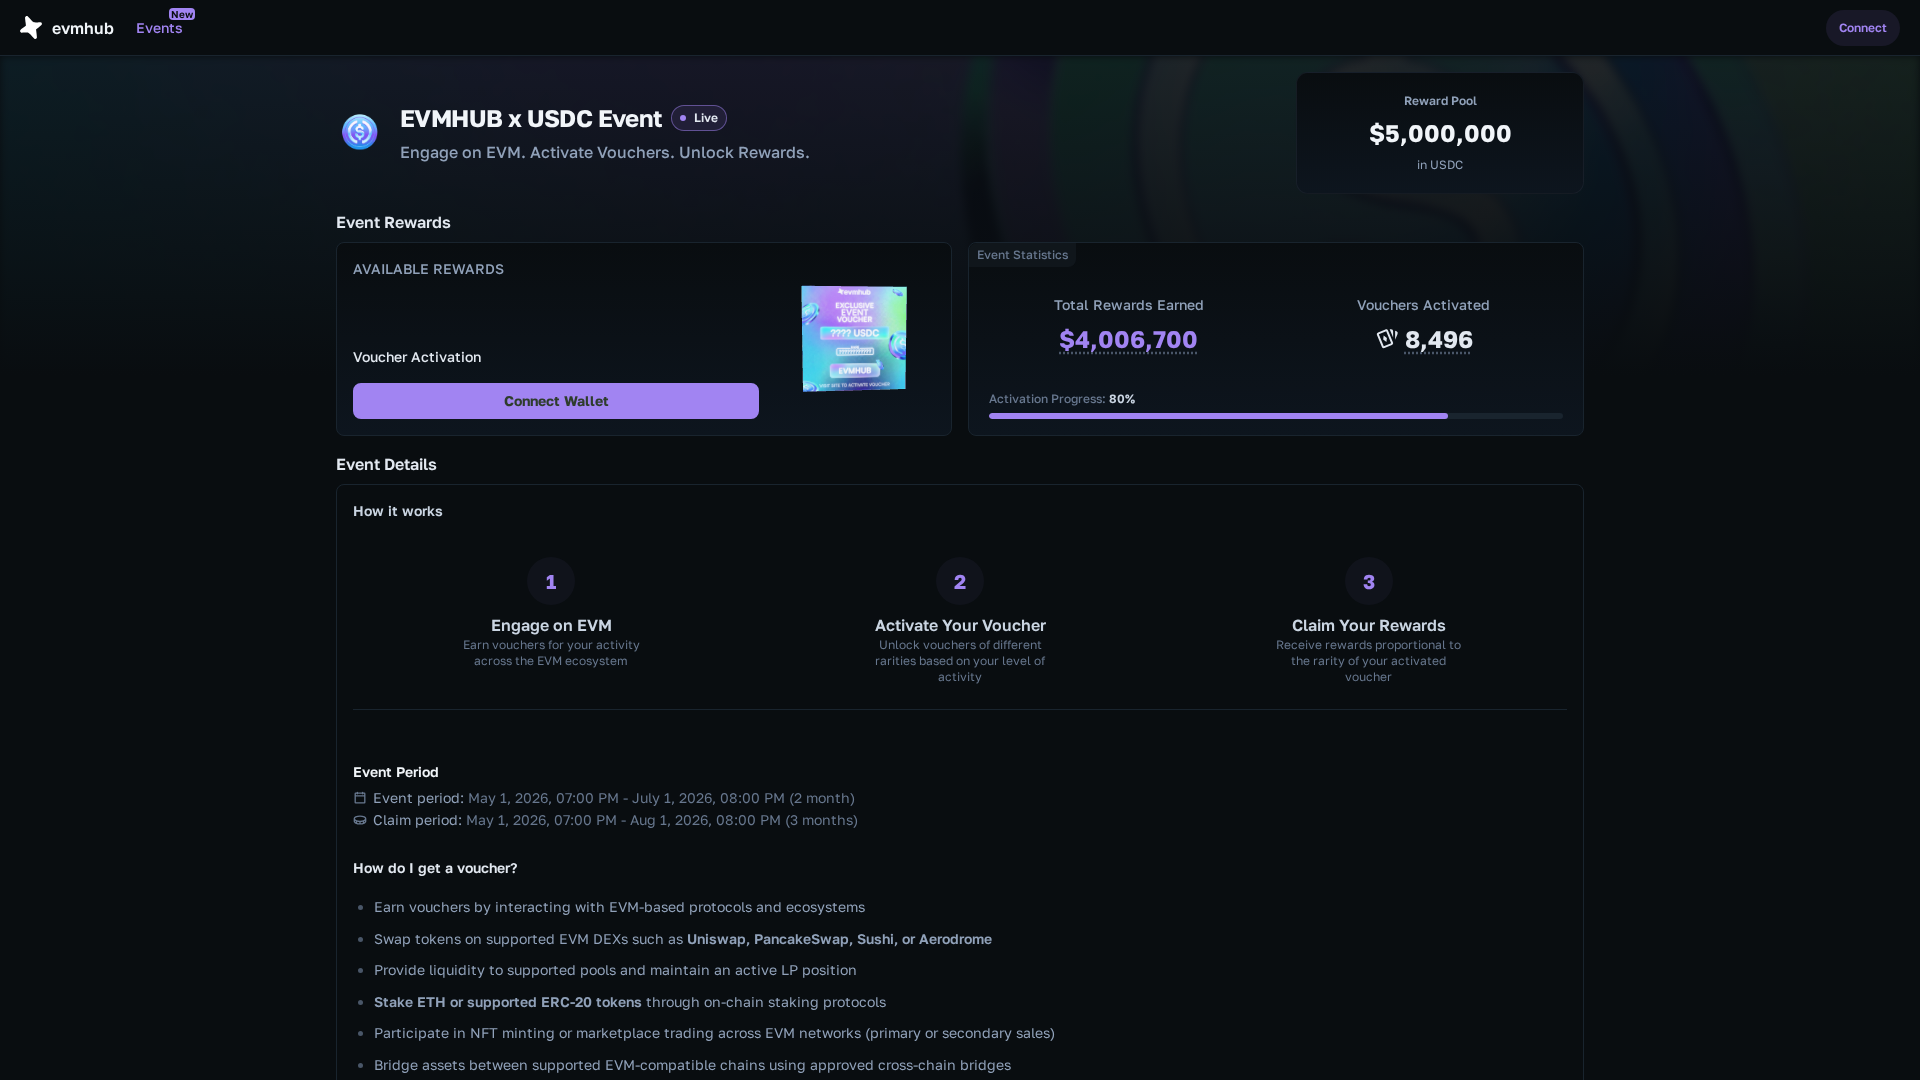Click the $4,006,700 total rewards value
The image size is (1920, 1080).
(1128, 340)
